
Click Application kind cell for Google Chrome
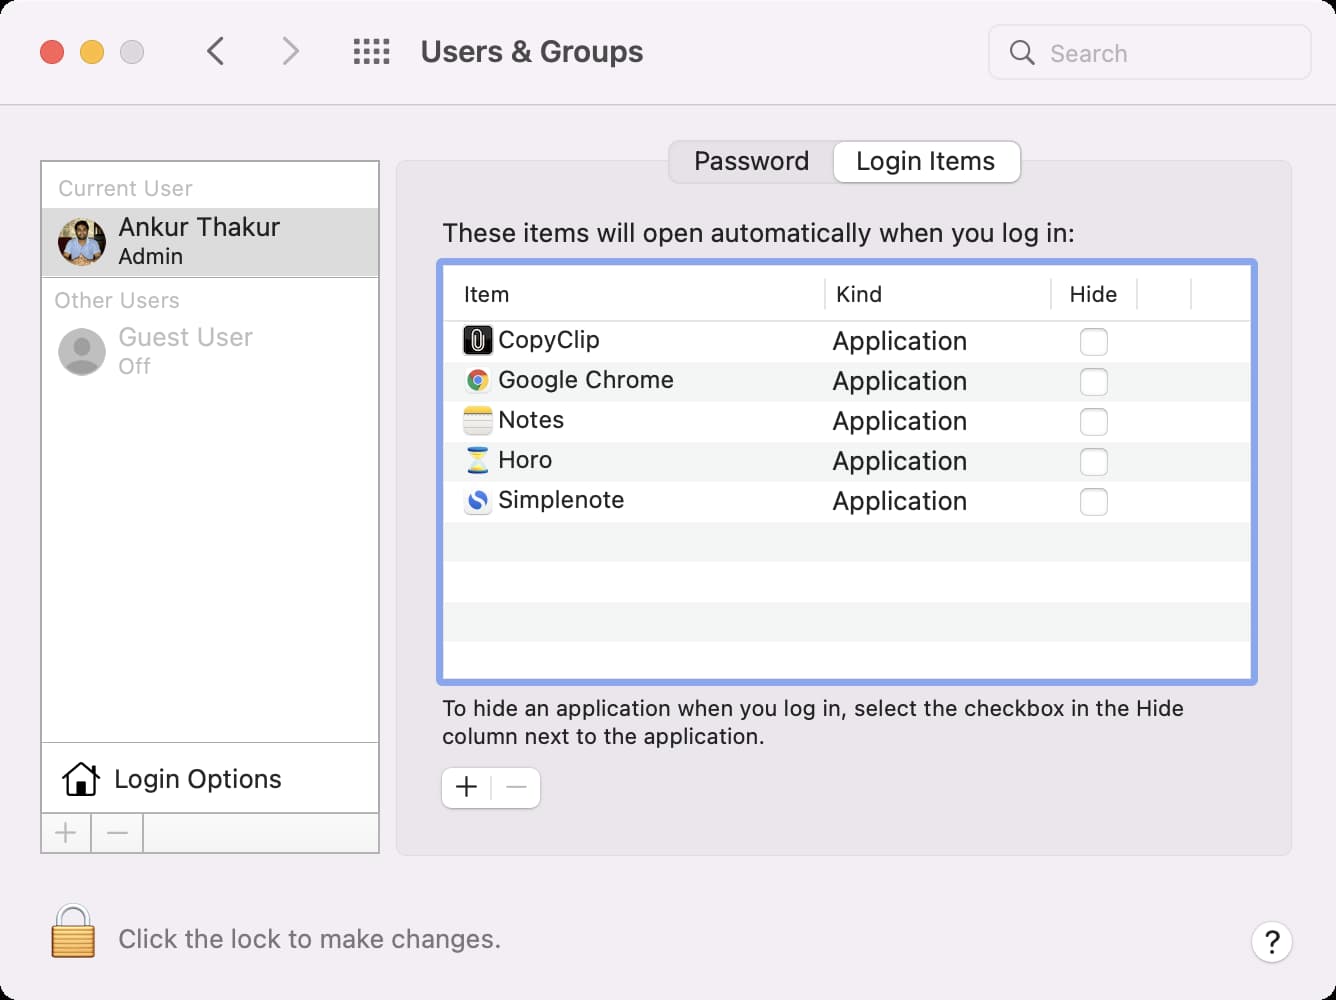tap(900, 382)
